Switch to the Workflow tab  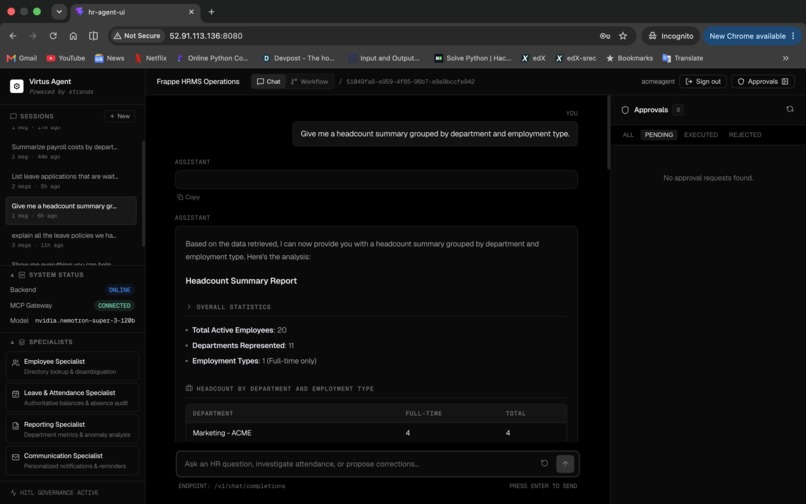pos(309,81)
